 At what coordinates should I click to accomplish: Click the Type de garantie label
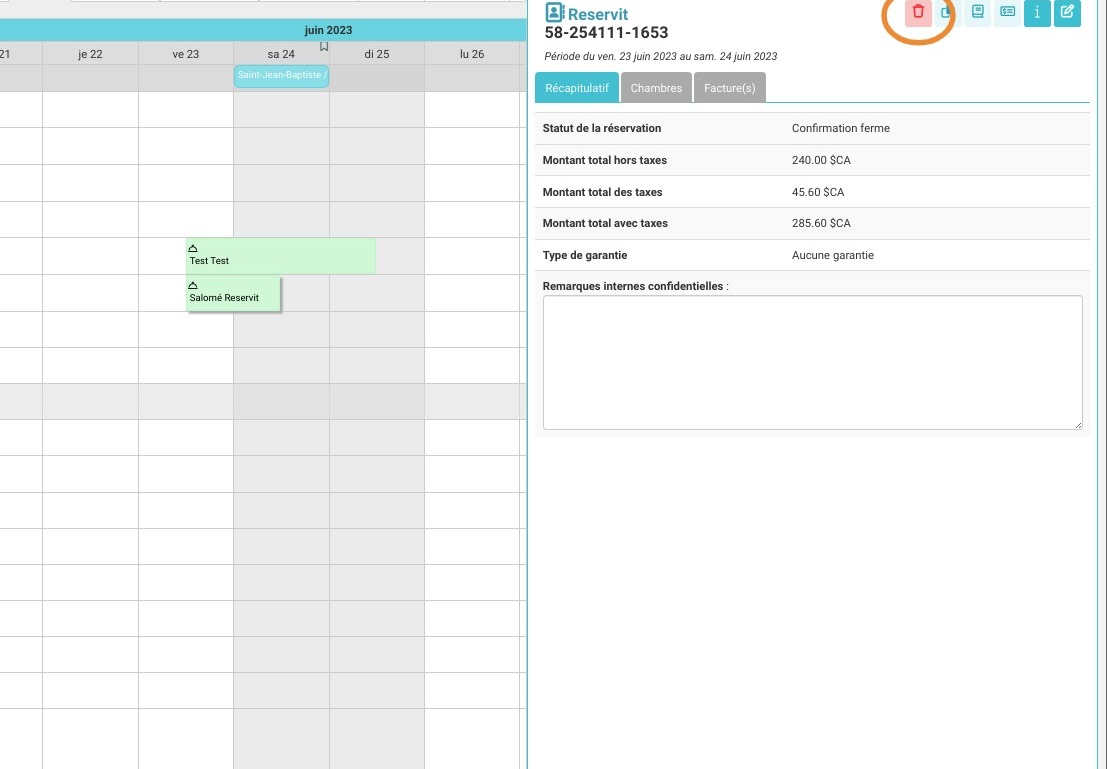coord(585,255)
